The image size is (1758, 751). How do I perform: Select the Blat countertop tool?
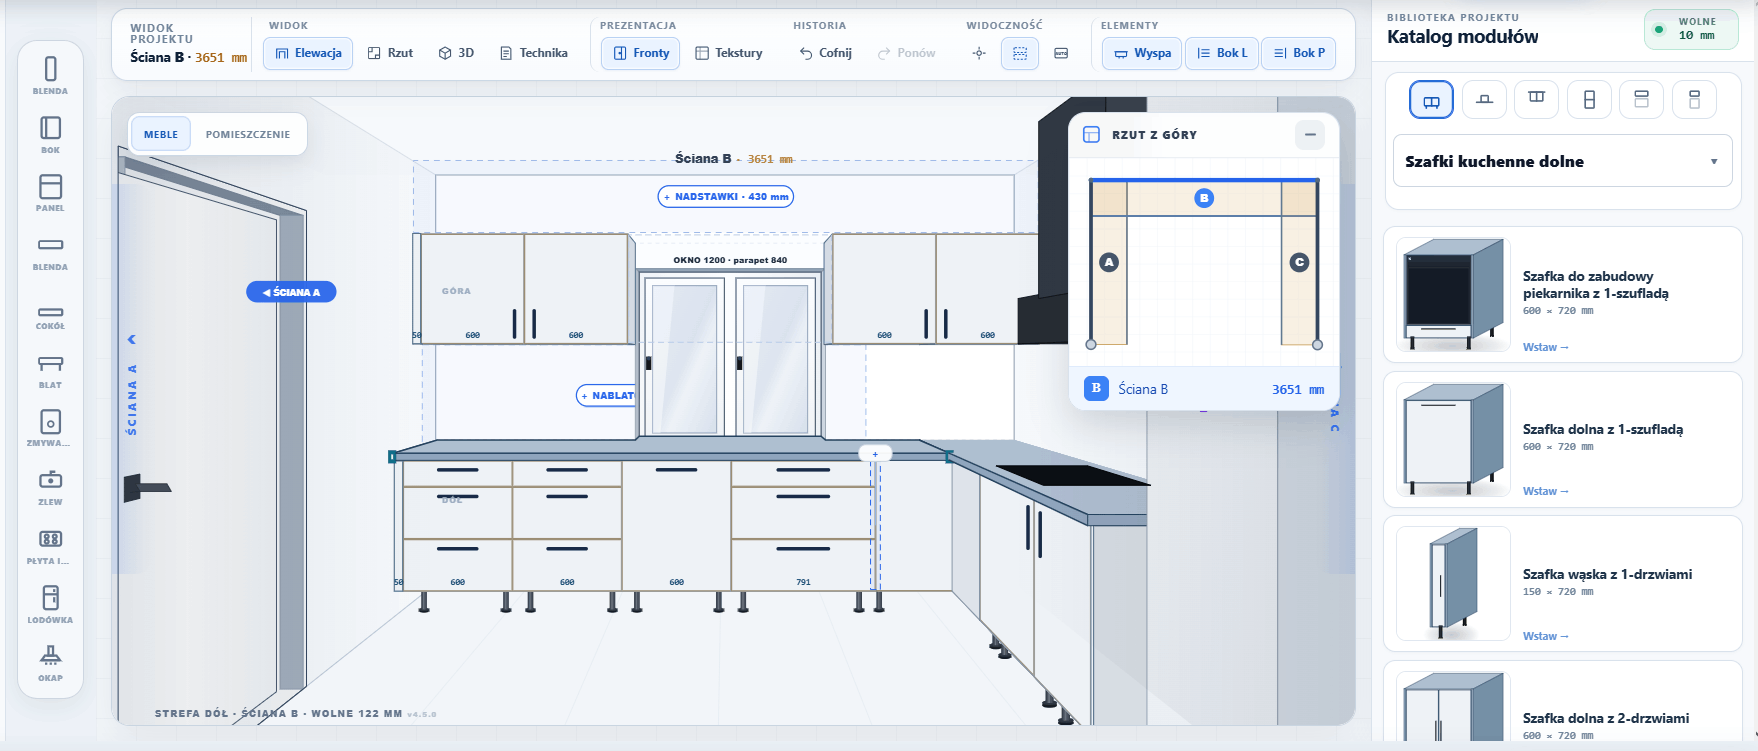click(50, 369)
